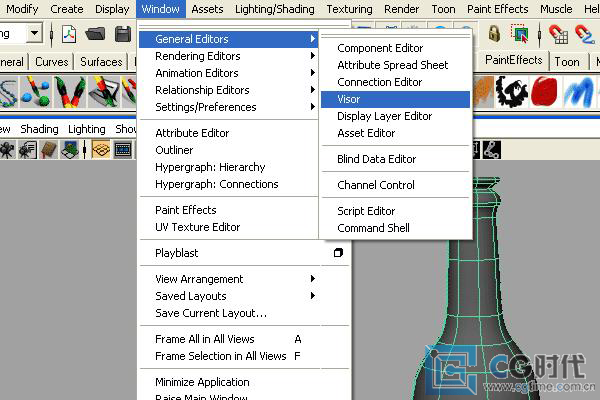Select Visor from General Editors submenu
The width and height of the screenshot is (600, 400).
(x=395, y=99)
